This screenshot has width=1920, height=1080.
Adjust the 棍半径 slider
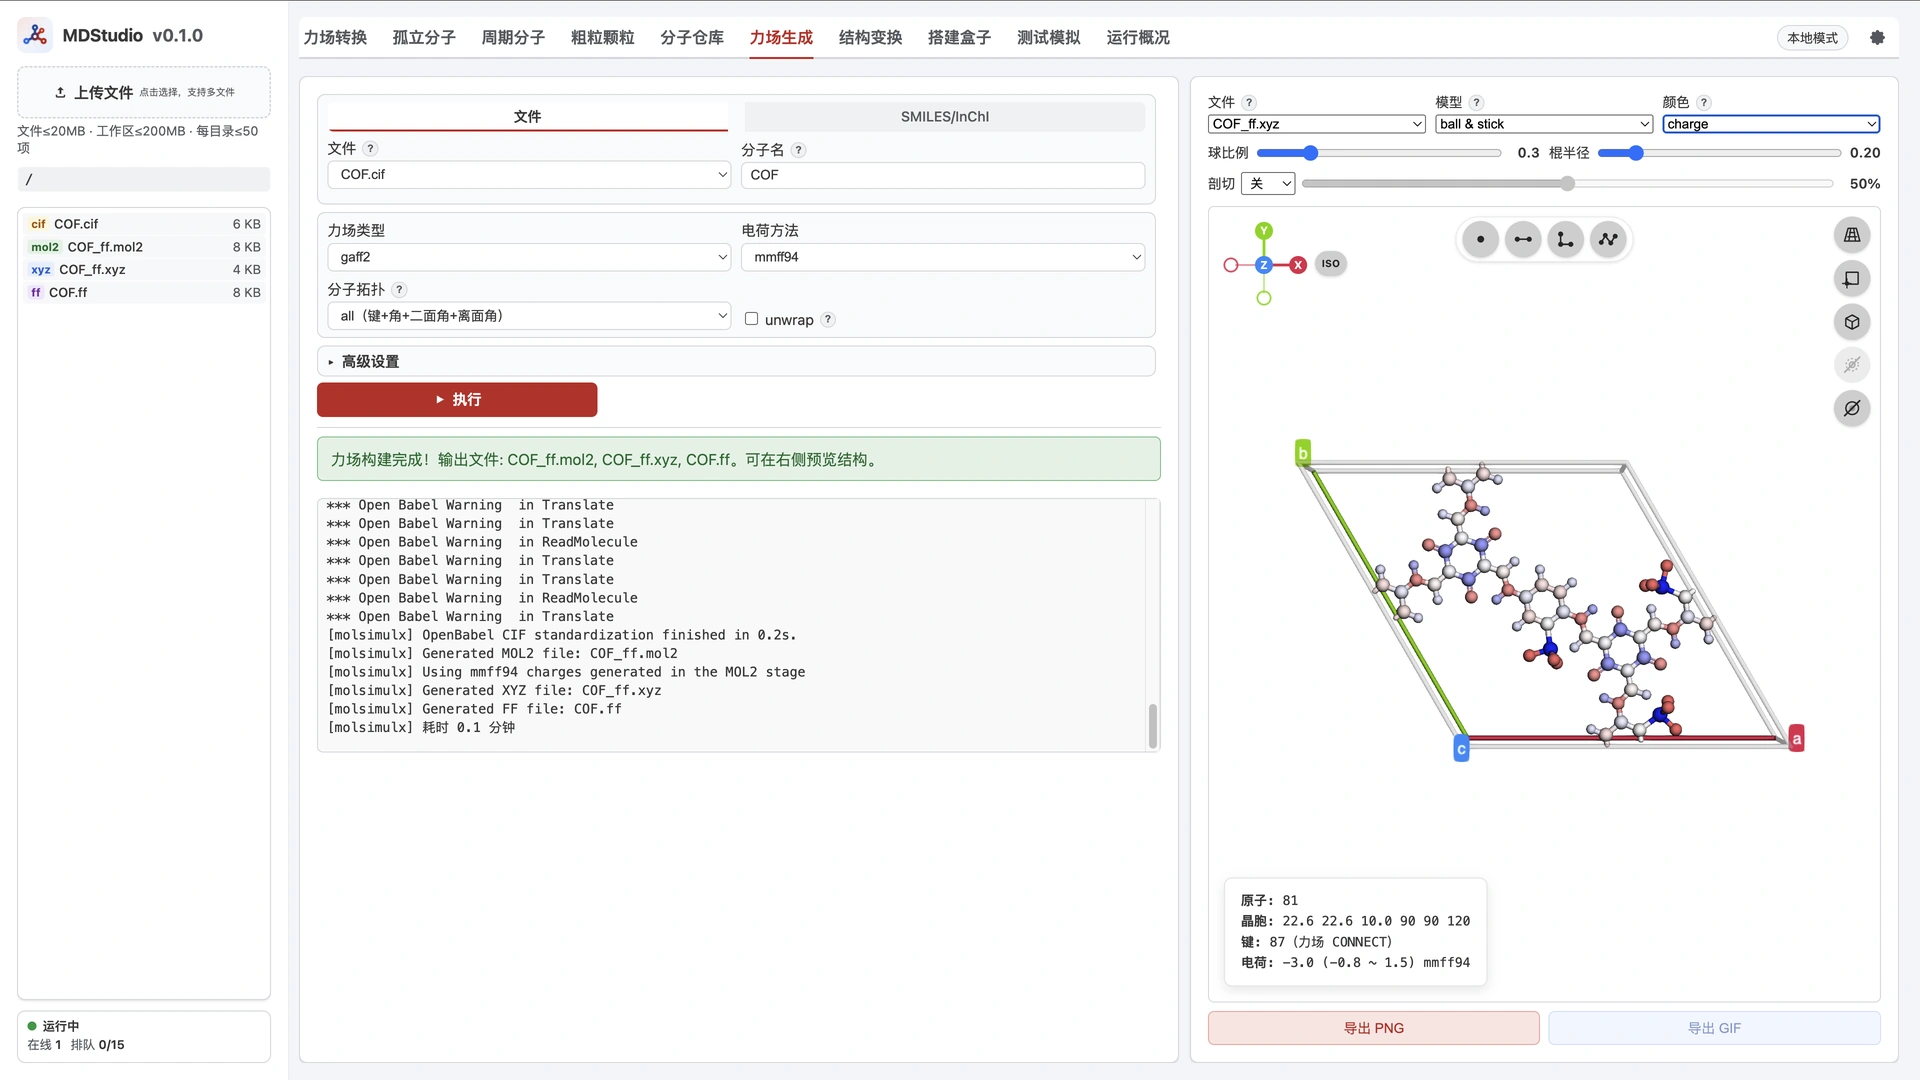(x=1719, y=153)
